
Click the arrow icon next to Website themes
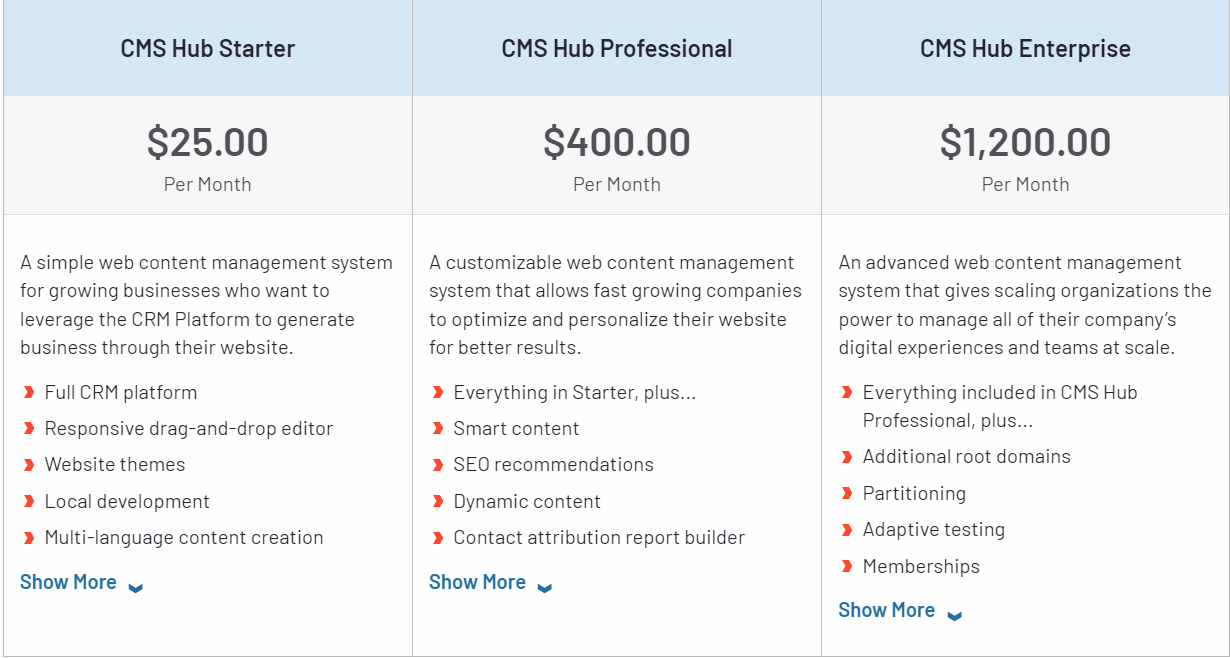[31, 464]
